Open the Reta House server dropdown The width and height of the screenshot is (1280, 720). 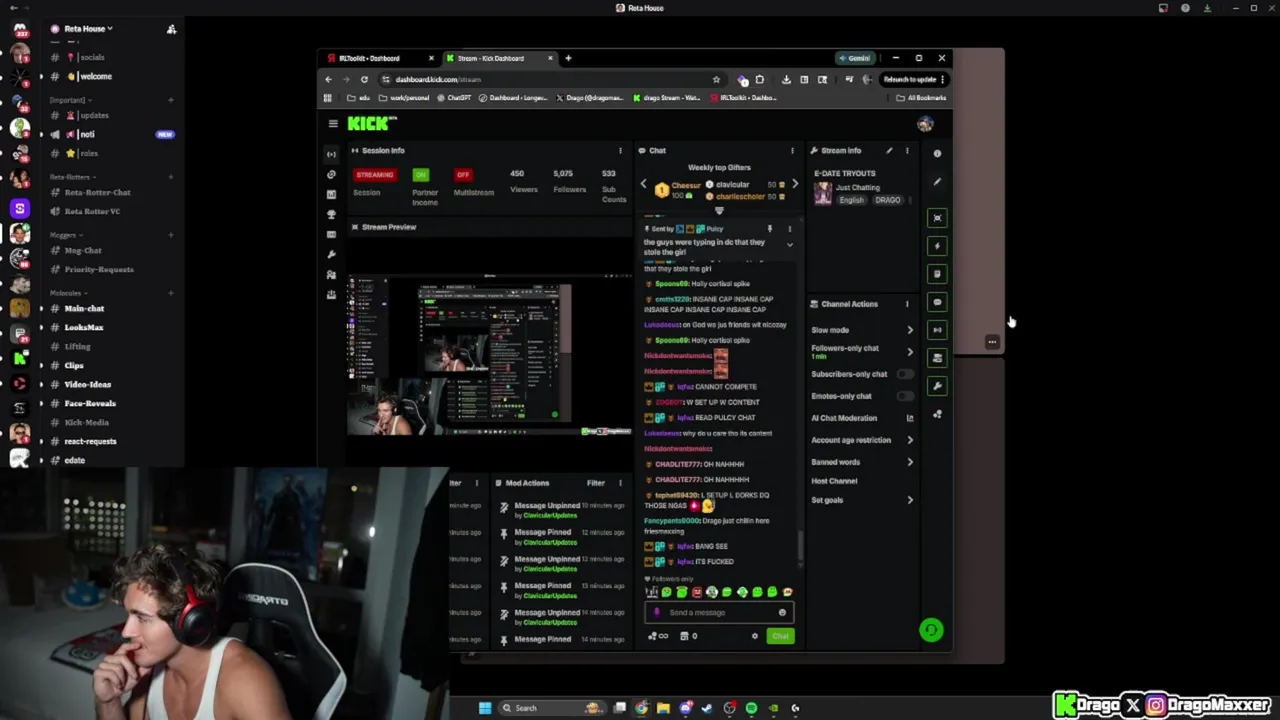(x=88, y=29)
